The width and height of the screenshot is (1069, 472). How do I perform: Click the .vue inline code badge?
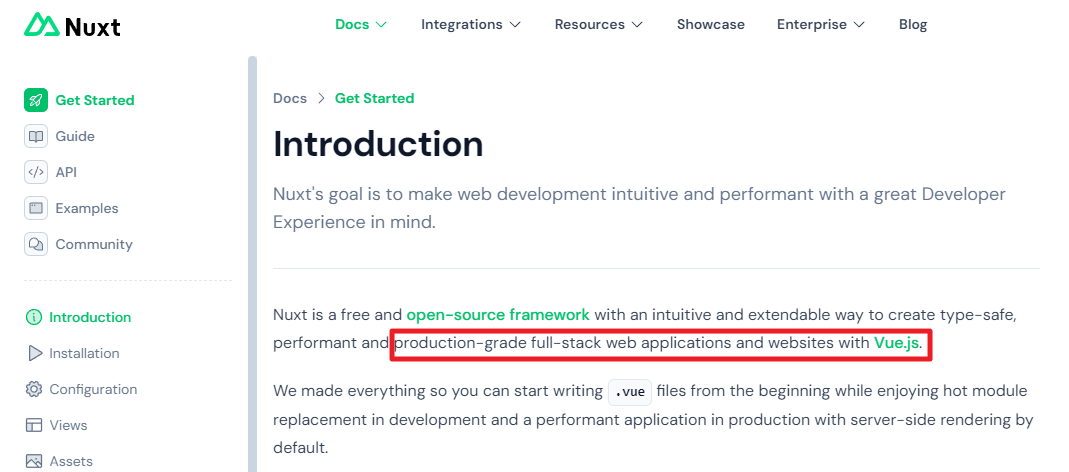coord(630,392)
